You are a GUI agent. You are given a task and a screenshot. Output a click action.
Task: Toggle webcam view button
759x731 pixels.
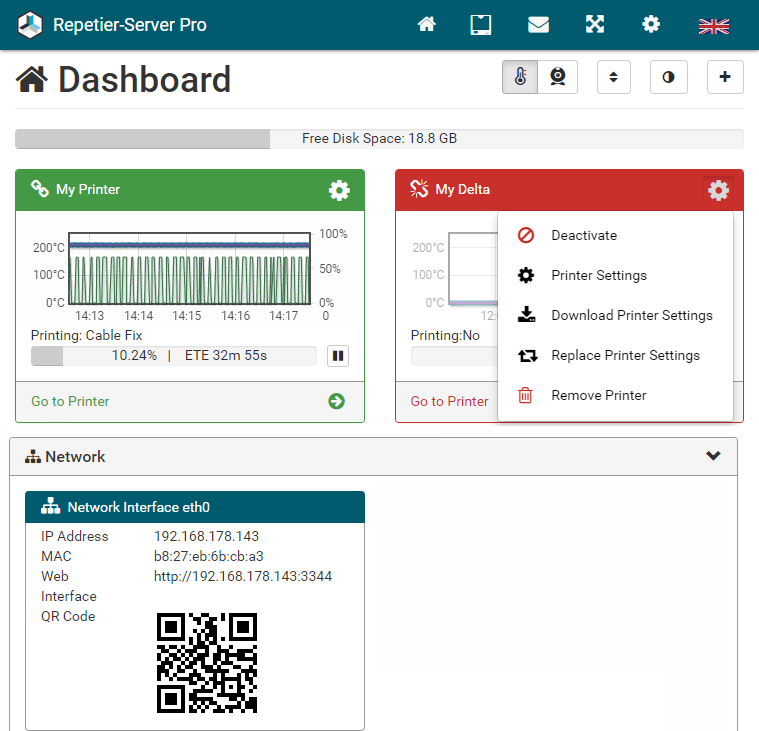559,77
